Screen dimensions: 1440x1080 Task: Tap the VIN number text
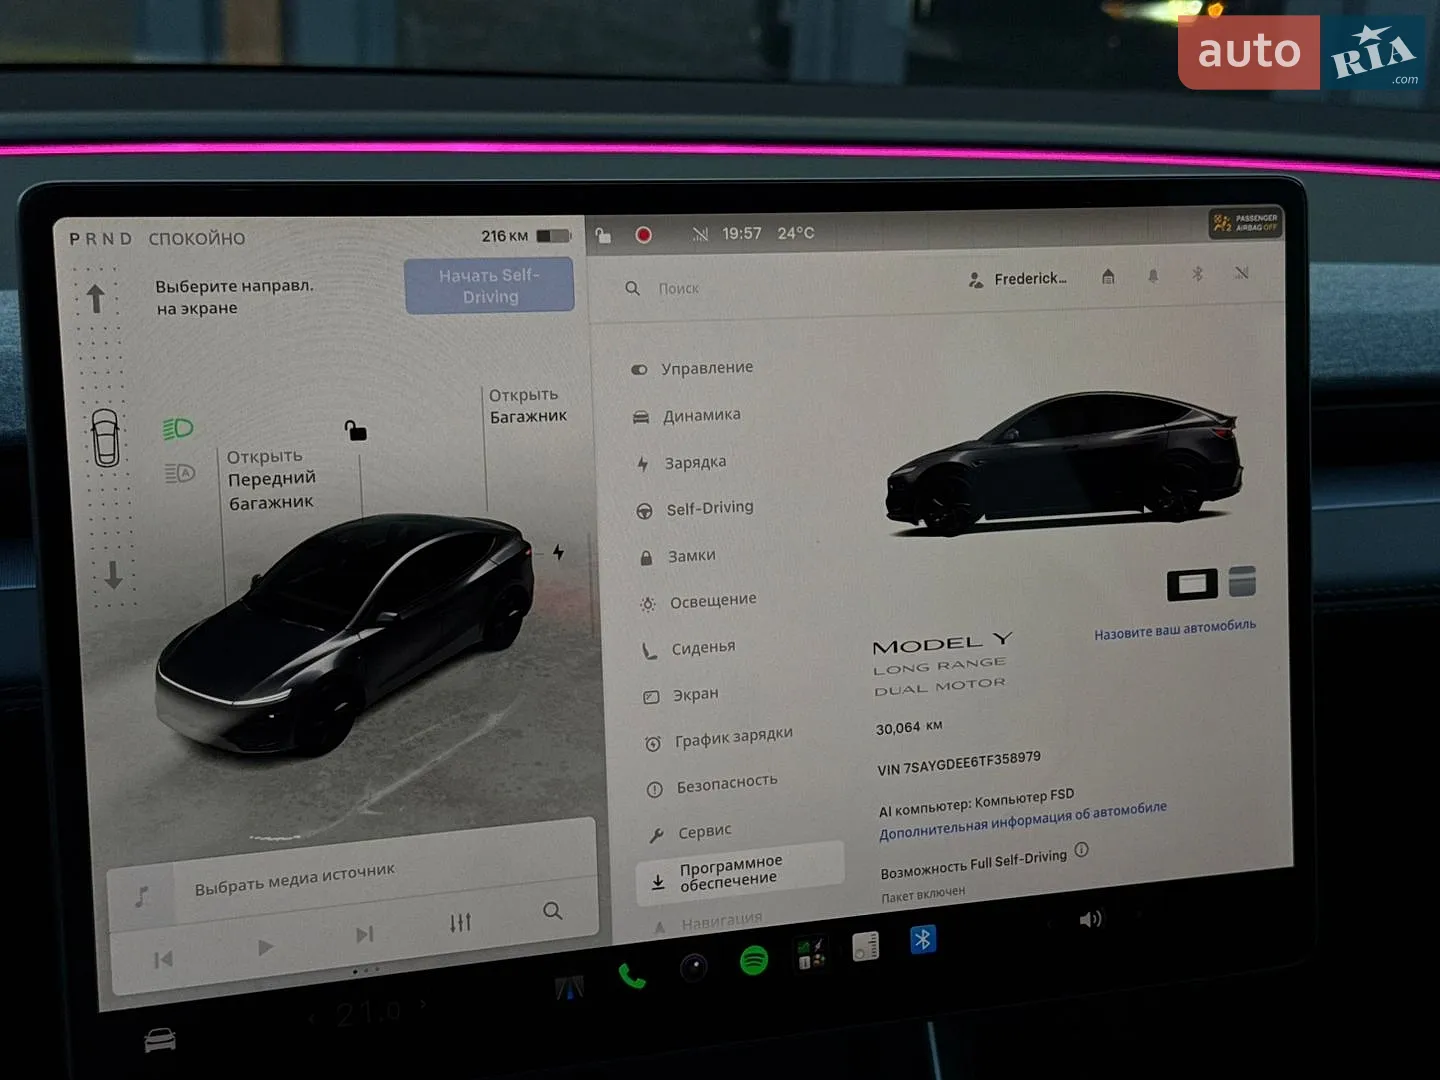(x=958, y=763)
